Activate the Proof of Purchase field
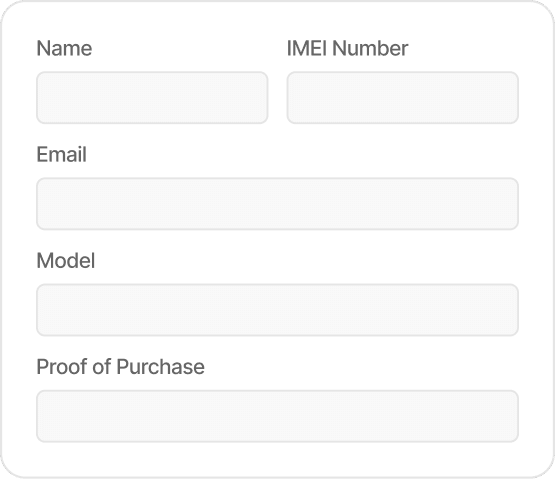The height and width of the screenshot is (479, 555). (x=278, y=416)
